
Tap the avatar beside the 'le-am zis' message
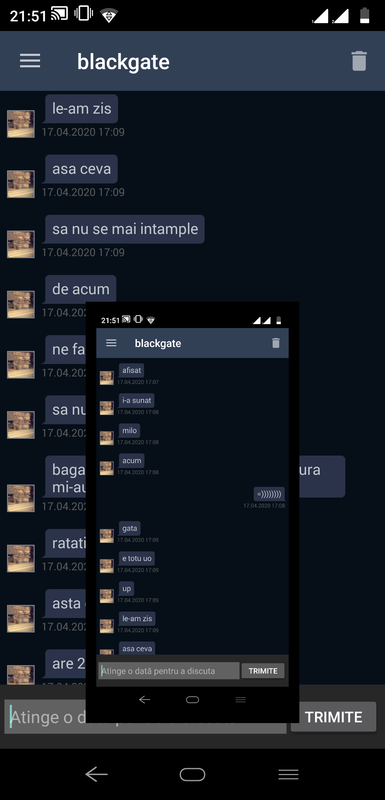(21, 123)
